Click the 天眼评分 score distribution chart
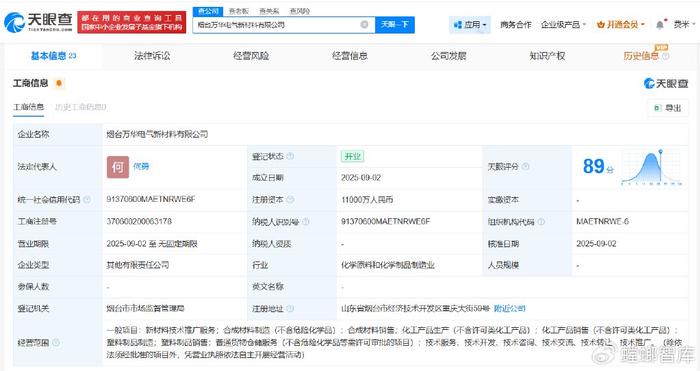The image size is (700, 371). tap(652, 167)
